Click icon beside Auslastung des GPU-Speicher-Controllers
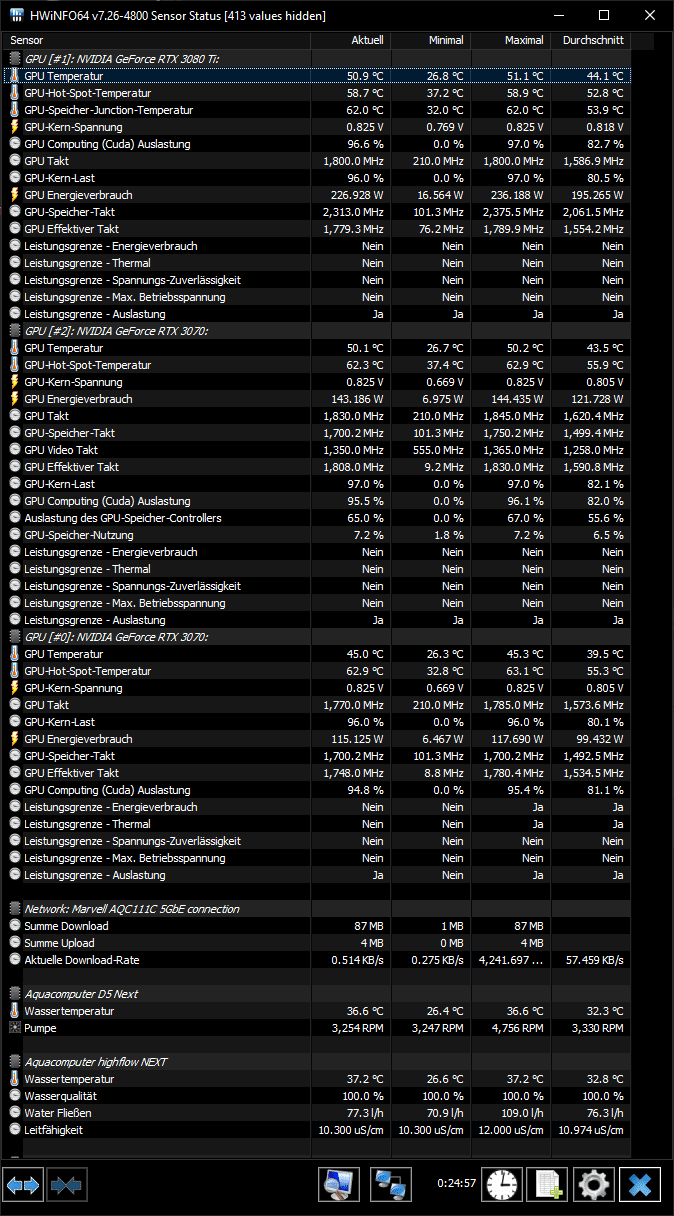 pos(15,518)
